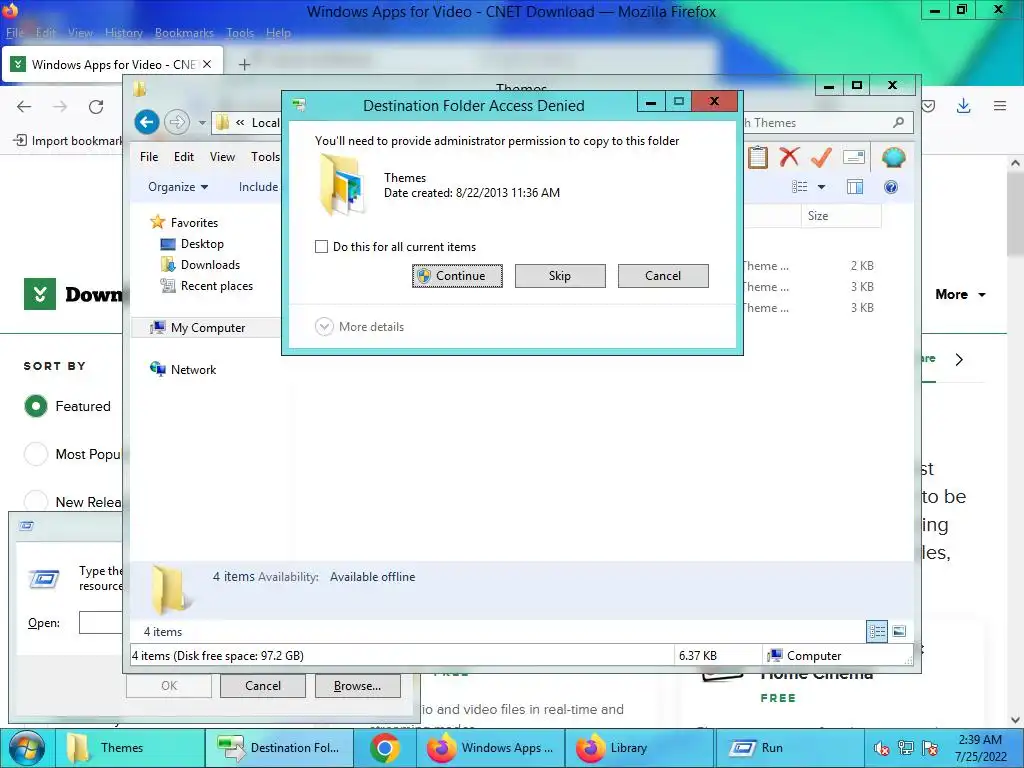Viewport: 1024px width, 768px height.
Task: Open a new Firefox tab with plus
Action: (244, 65)
